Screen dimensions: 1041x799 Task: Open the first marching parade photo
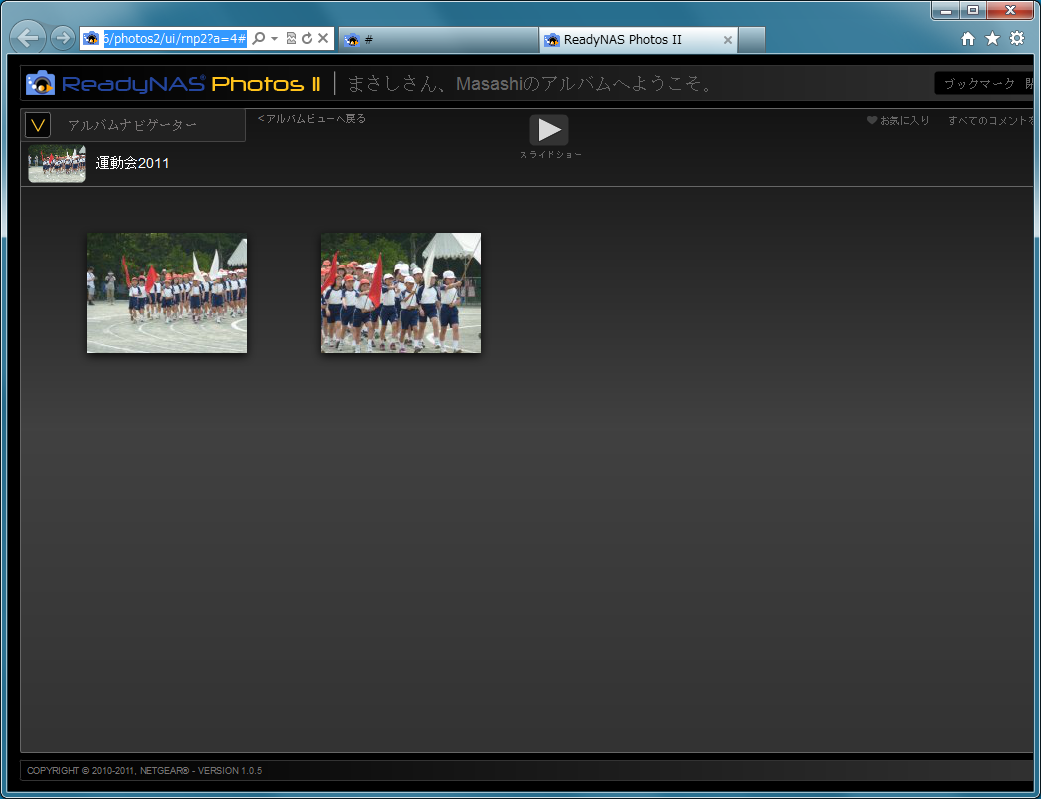(167, 293)
